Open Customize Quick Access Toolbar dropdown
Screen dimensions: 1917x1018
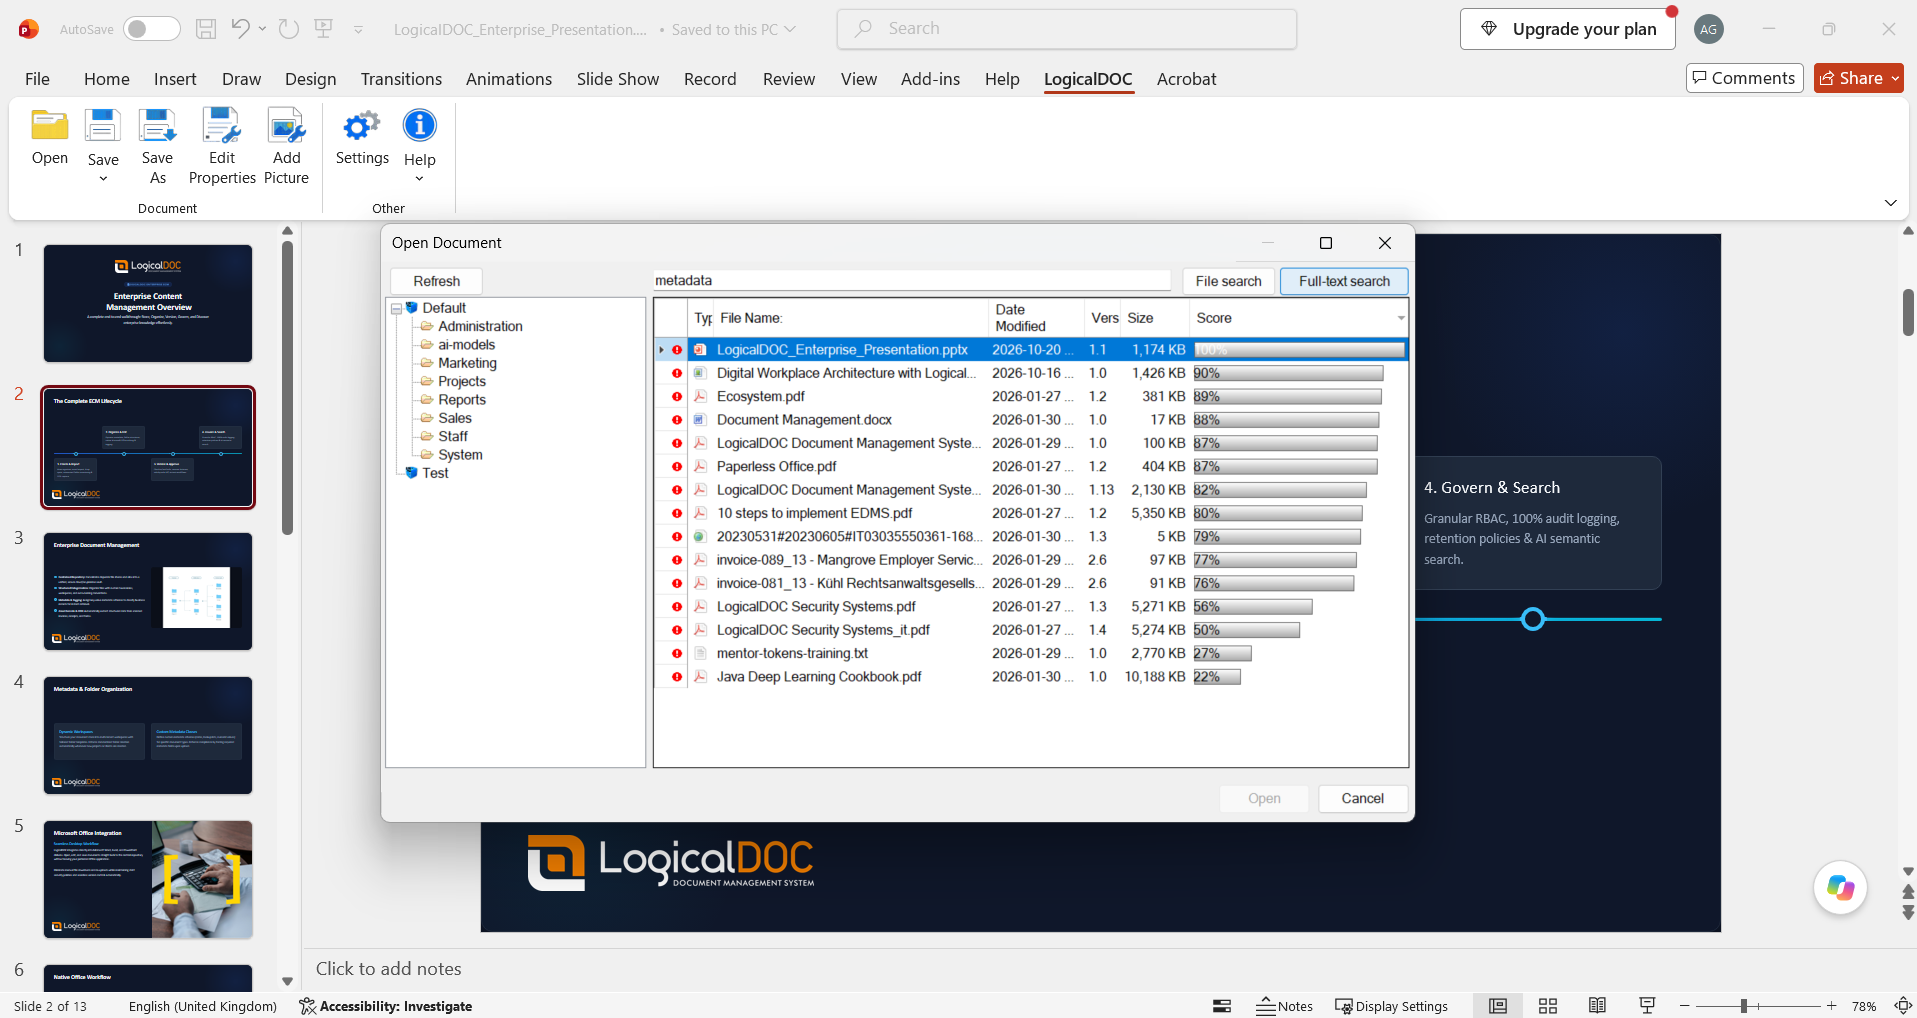point(358,30)
